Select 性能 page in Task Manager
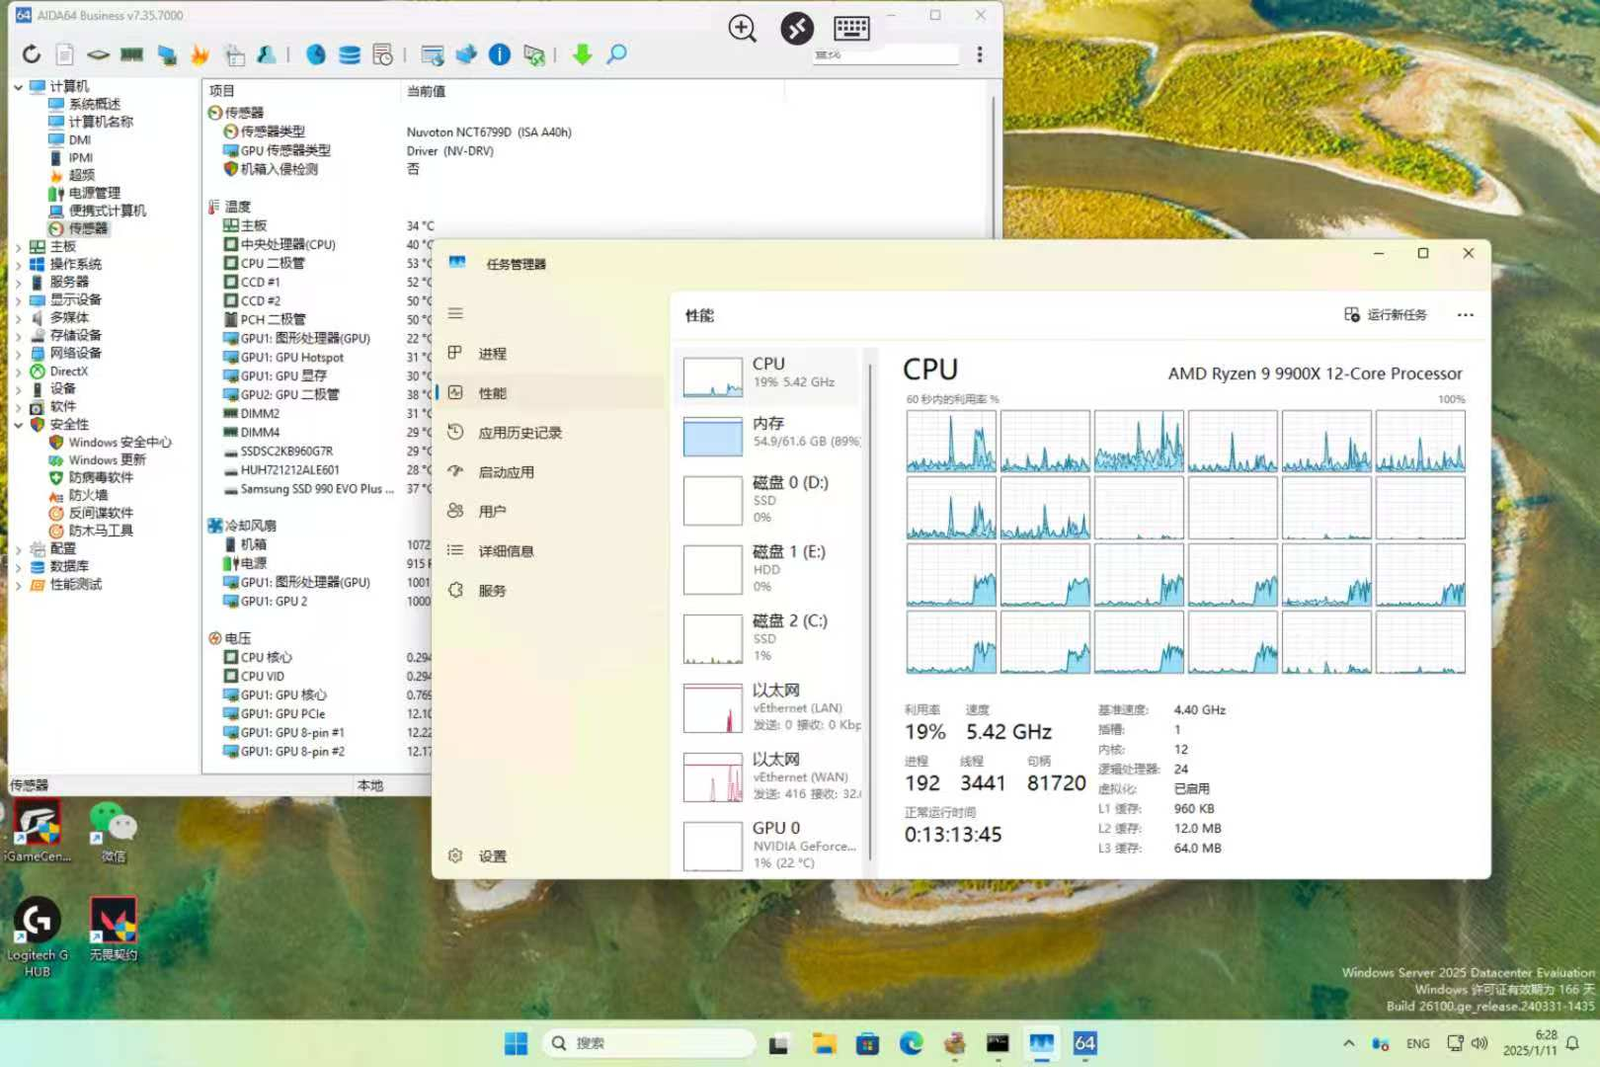 tap(551, 393)
